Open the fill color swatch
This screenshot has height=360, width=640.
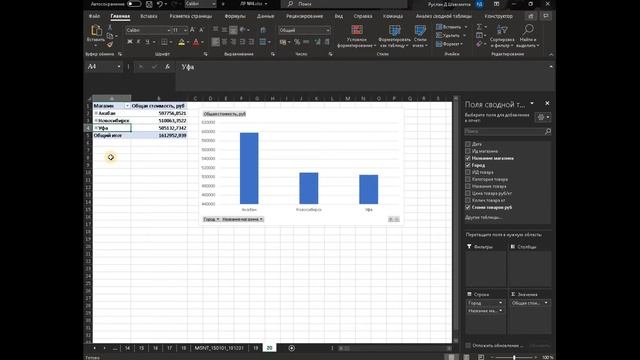pyautogui.click(x=182, y=42)
